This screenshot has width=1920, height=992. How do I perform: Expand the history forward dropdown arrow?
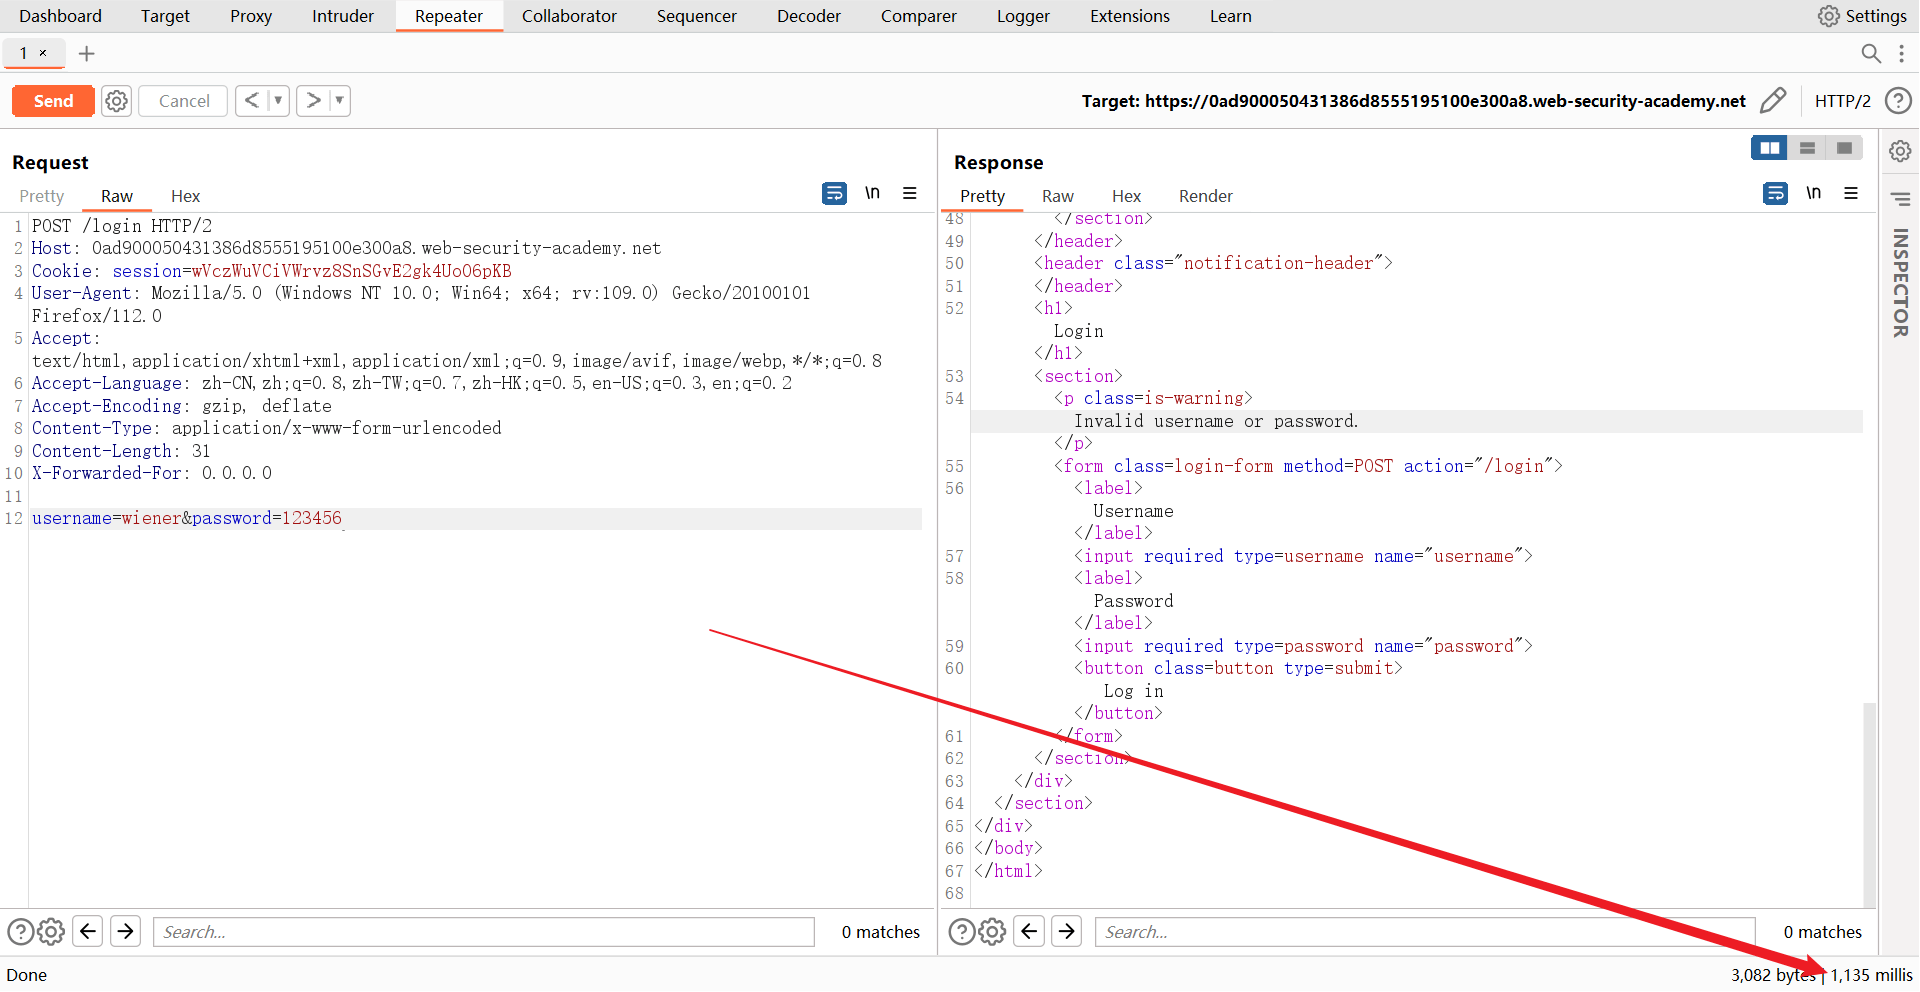pyautogui.click(x=339, y=101)
